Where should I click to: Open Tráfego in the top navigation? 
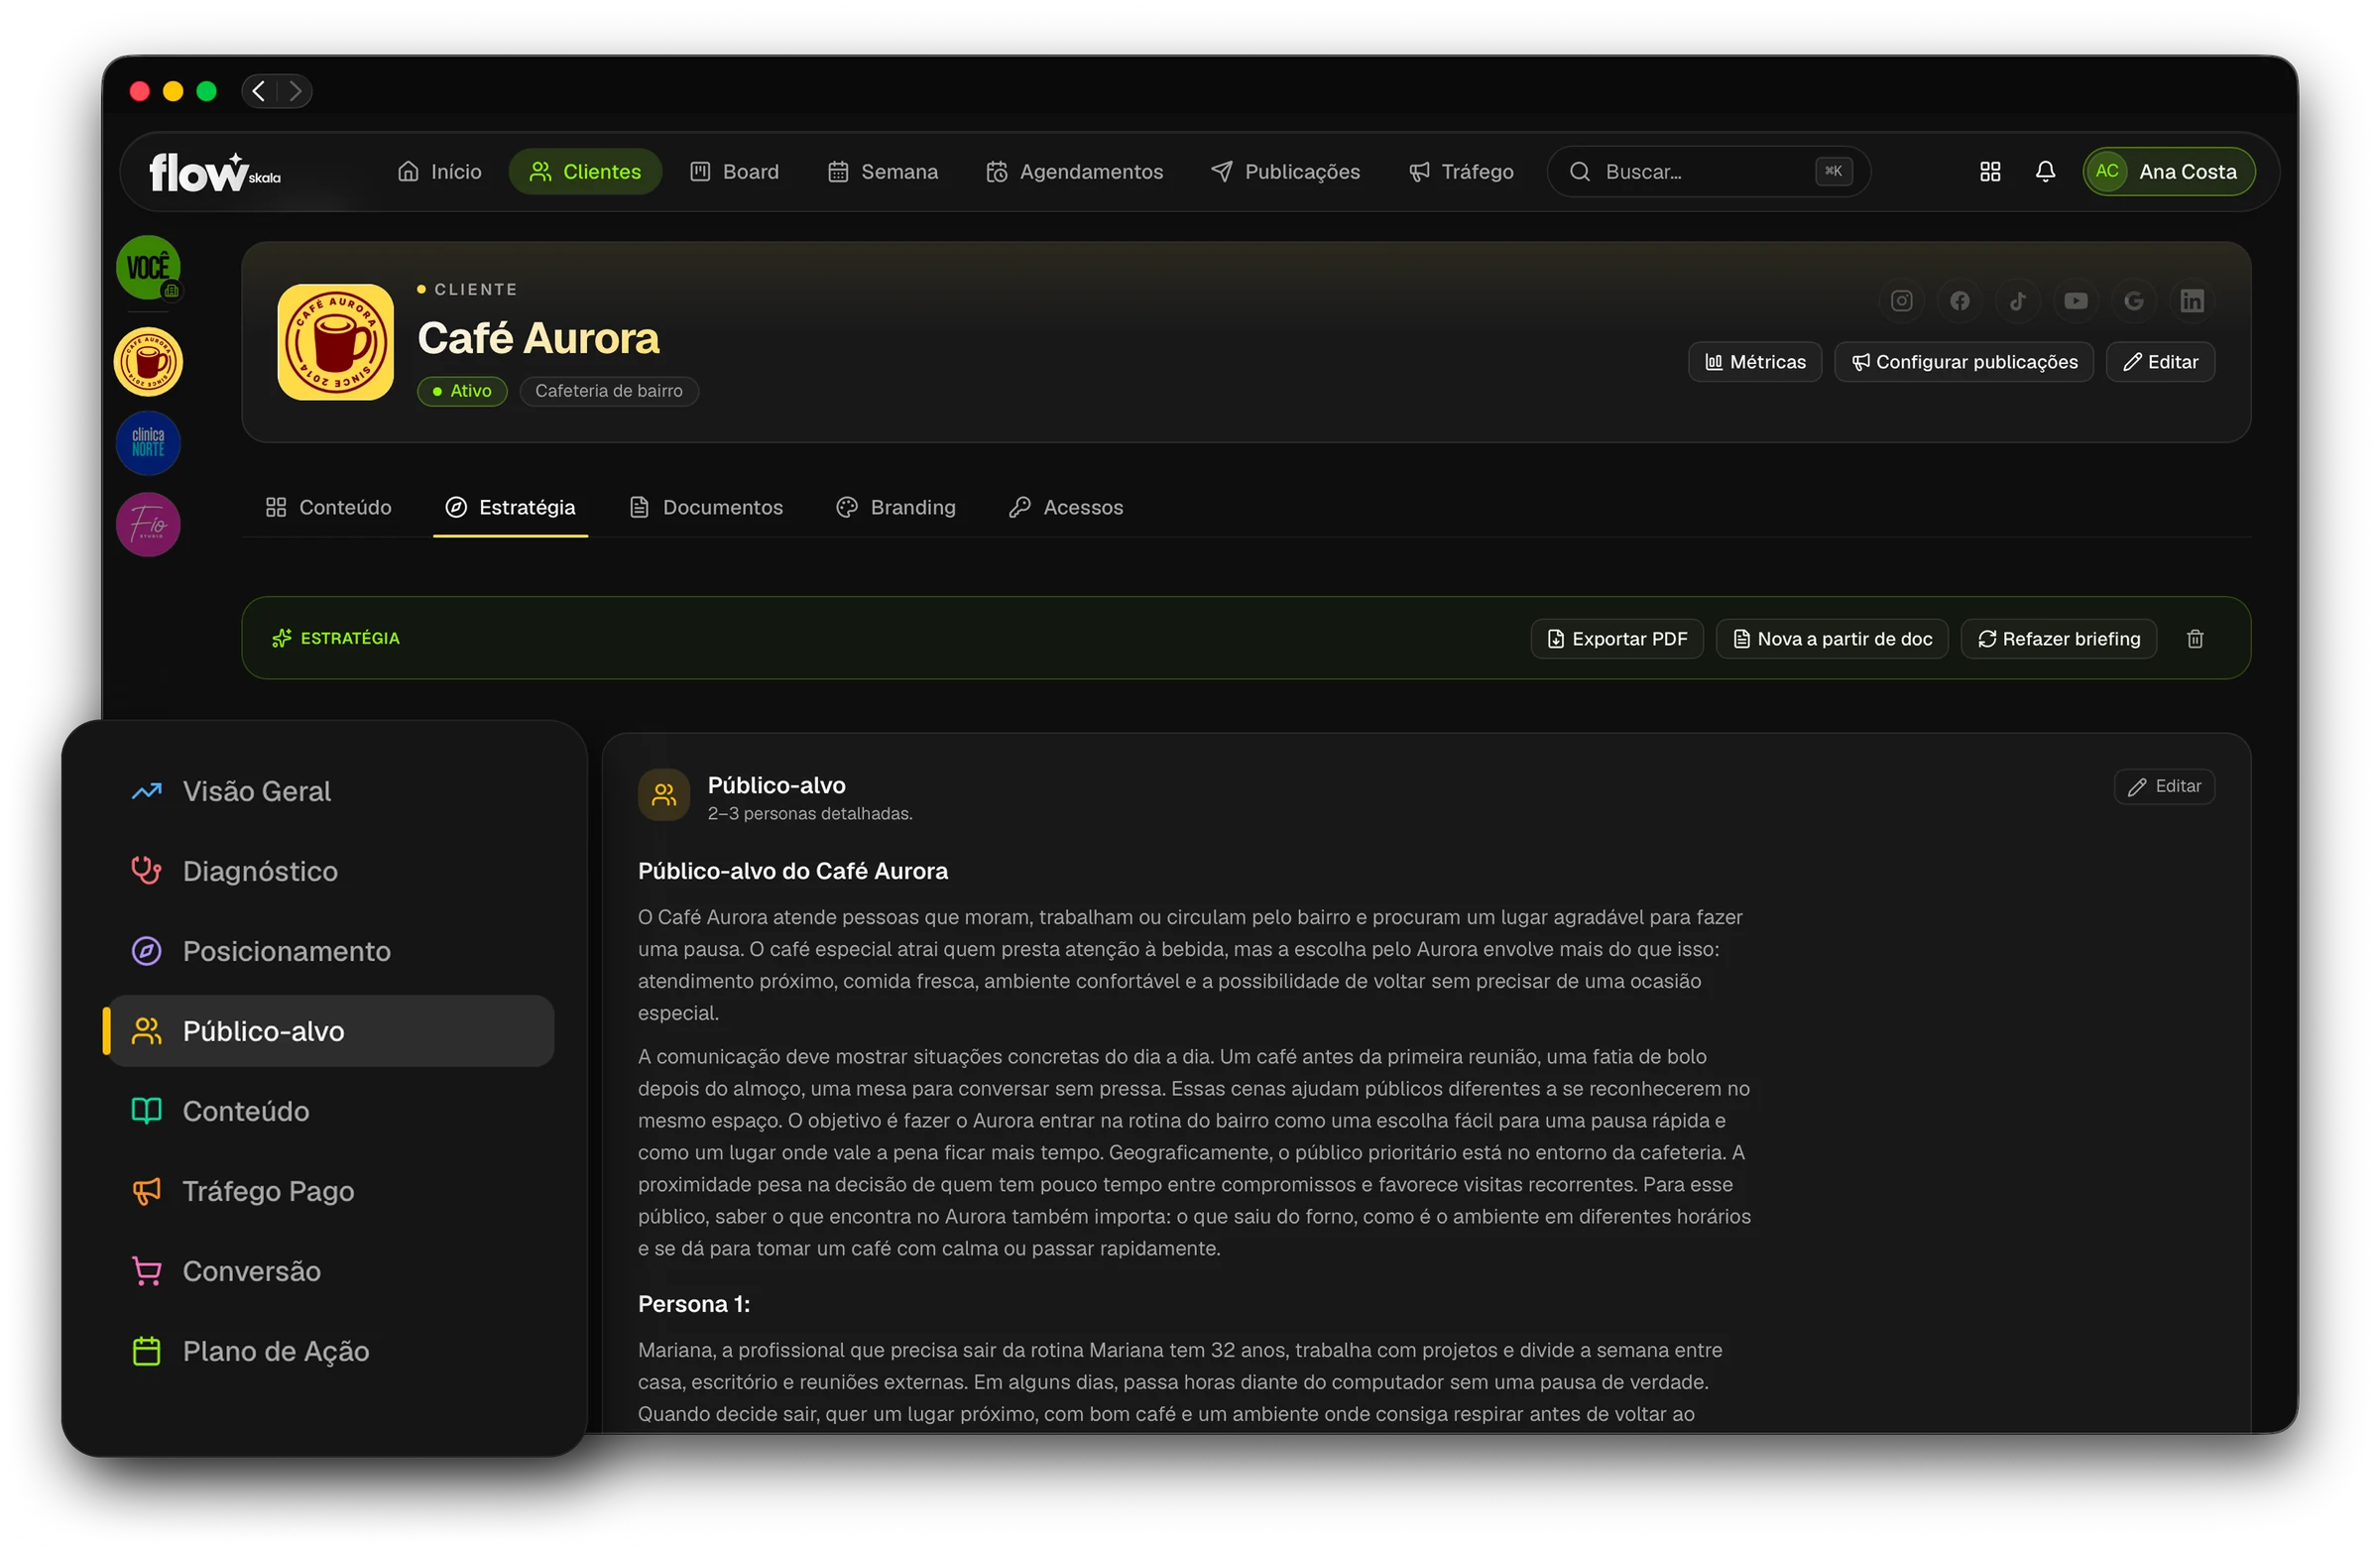(1461, 172)
